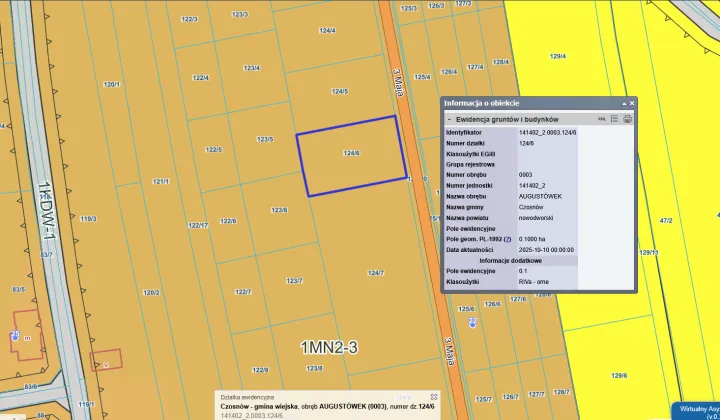Select the nowodworski county value

coord(535,218)
